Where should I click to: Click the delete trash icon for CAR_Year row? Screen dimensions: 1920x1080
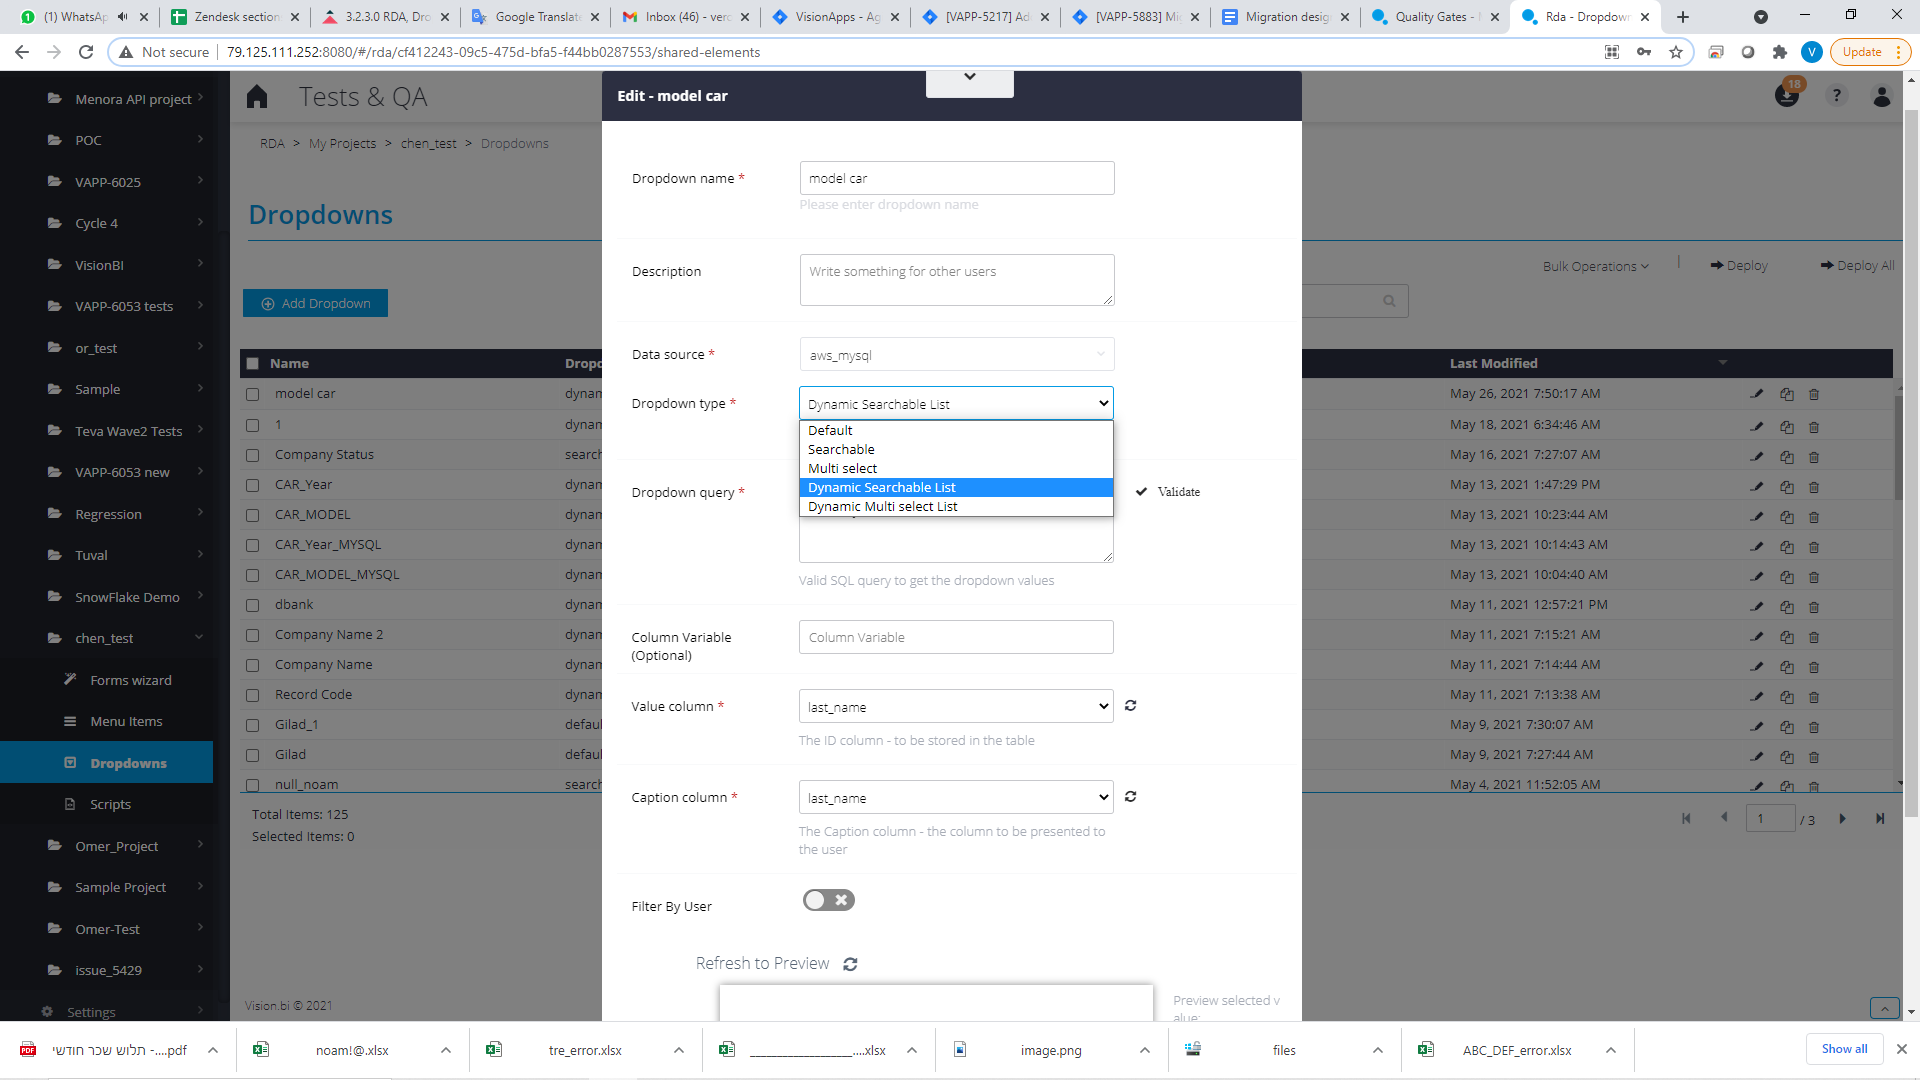1814,487
